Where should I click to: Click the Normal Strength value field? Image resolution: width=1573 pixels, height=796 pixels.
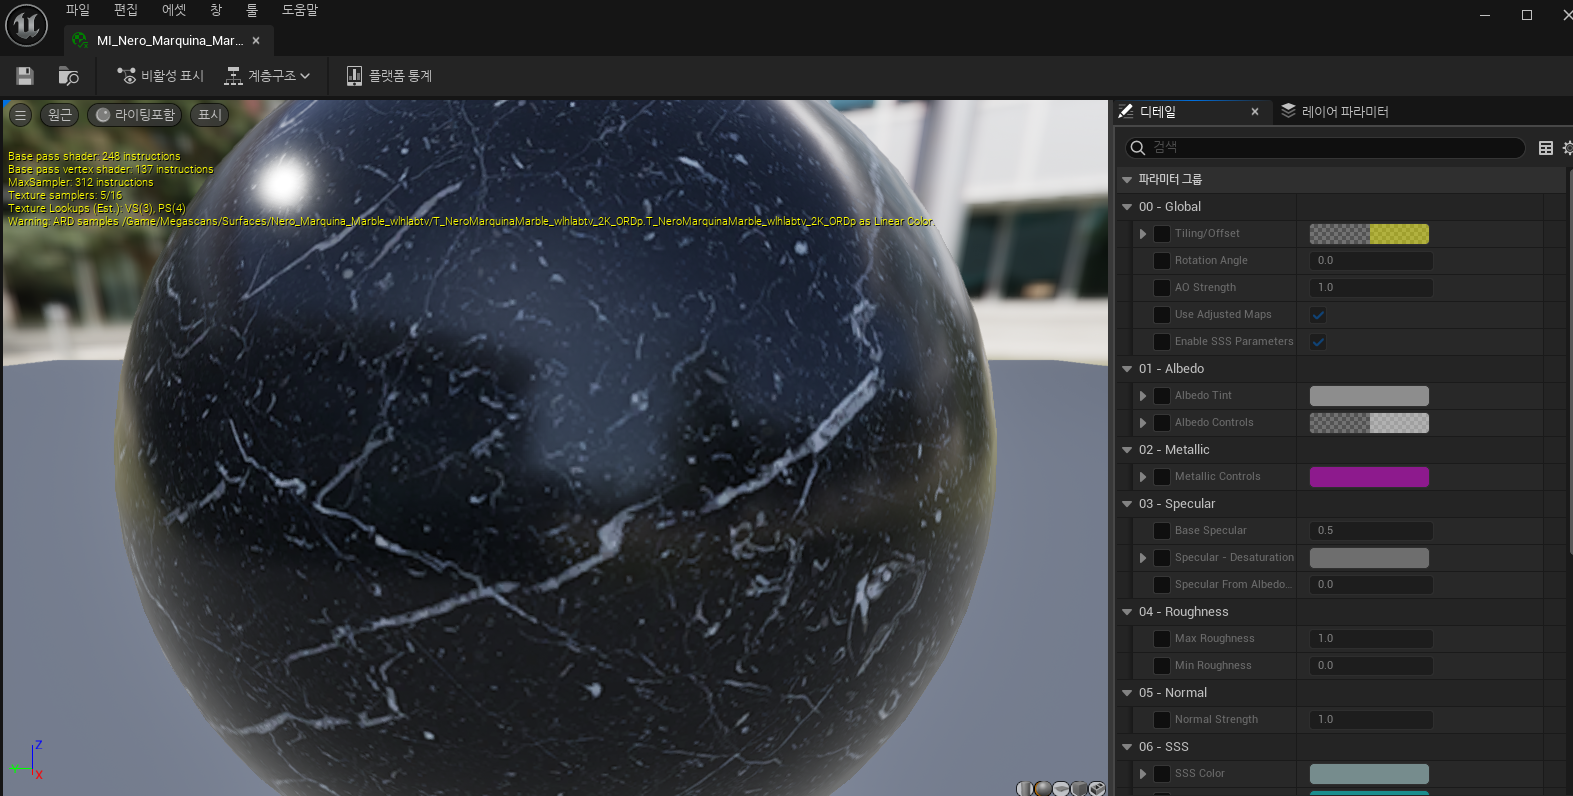click(1371, 720)
